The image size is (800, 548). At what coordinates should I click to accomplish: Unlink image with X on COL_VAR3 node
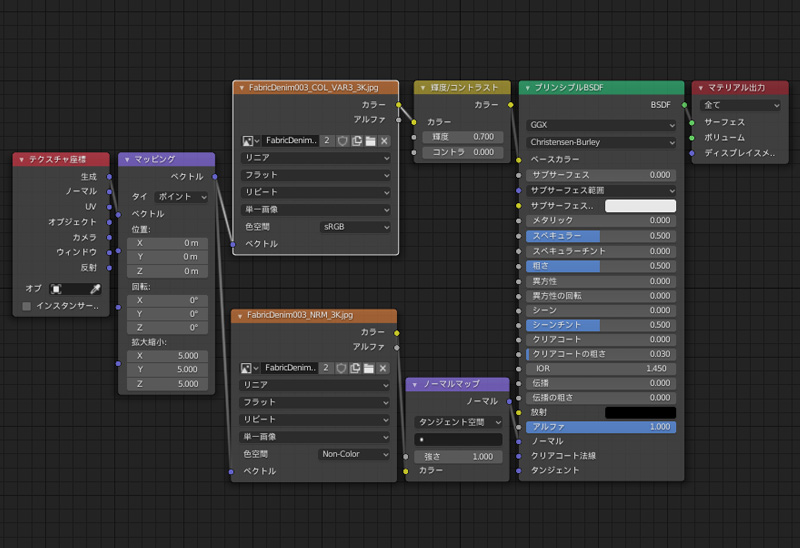(384, 141)
